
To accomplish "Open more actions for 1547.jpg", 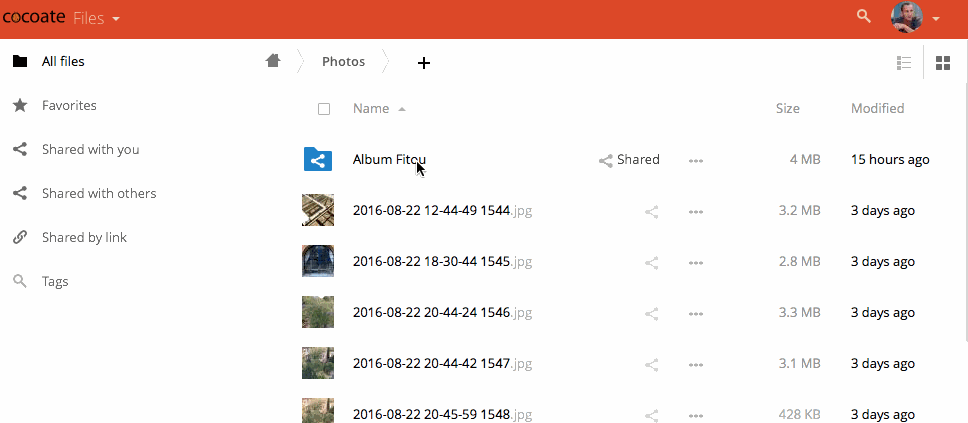I will [696, 365].
